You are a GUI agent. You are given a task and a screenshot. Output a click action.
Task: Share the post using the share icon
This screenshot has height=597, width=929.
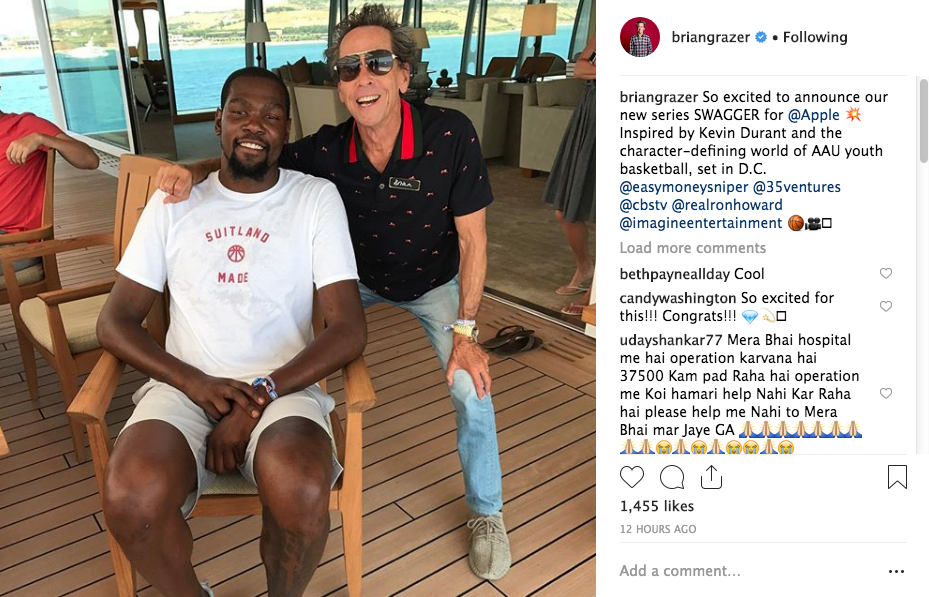tap(711, 477)
